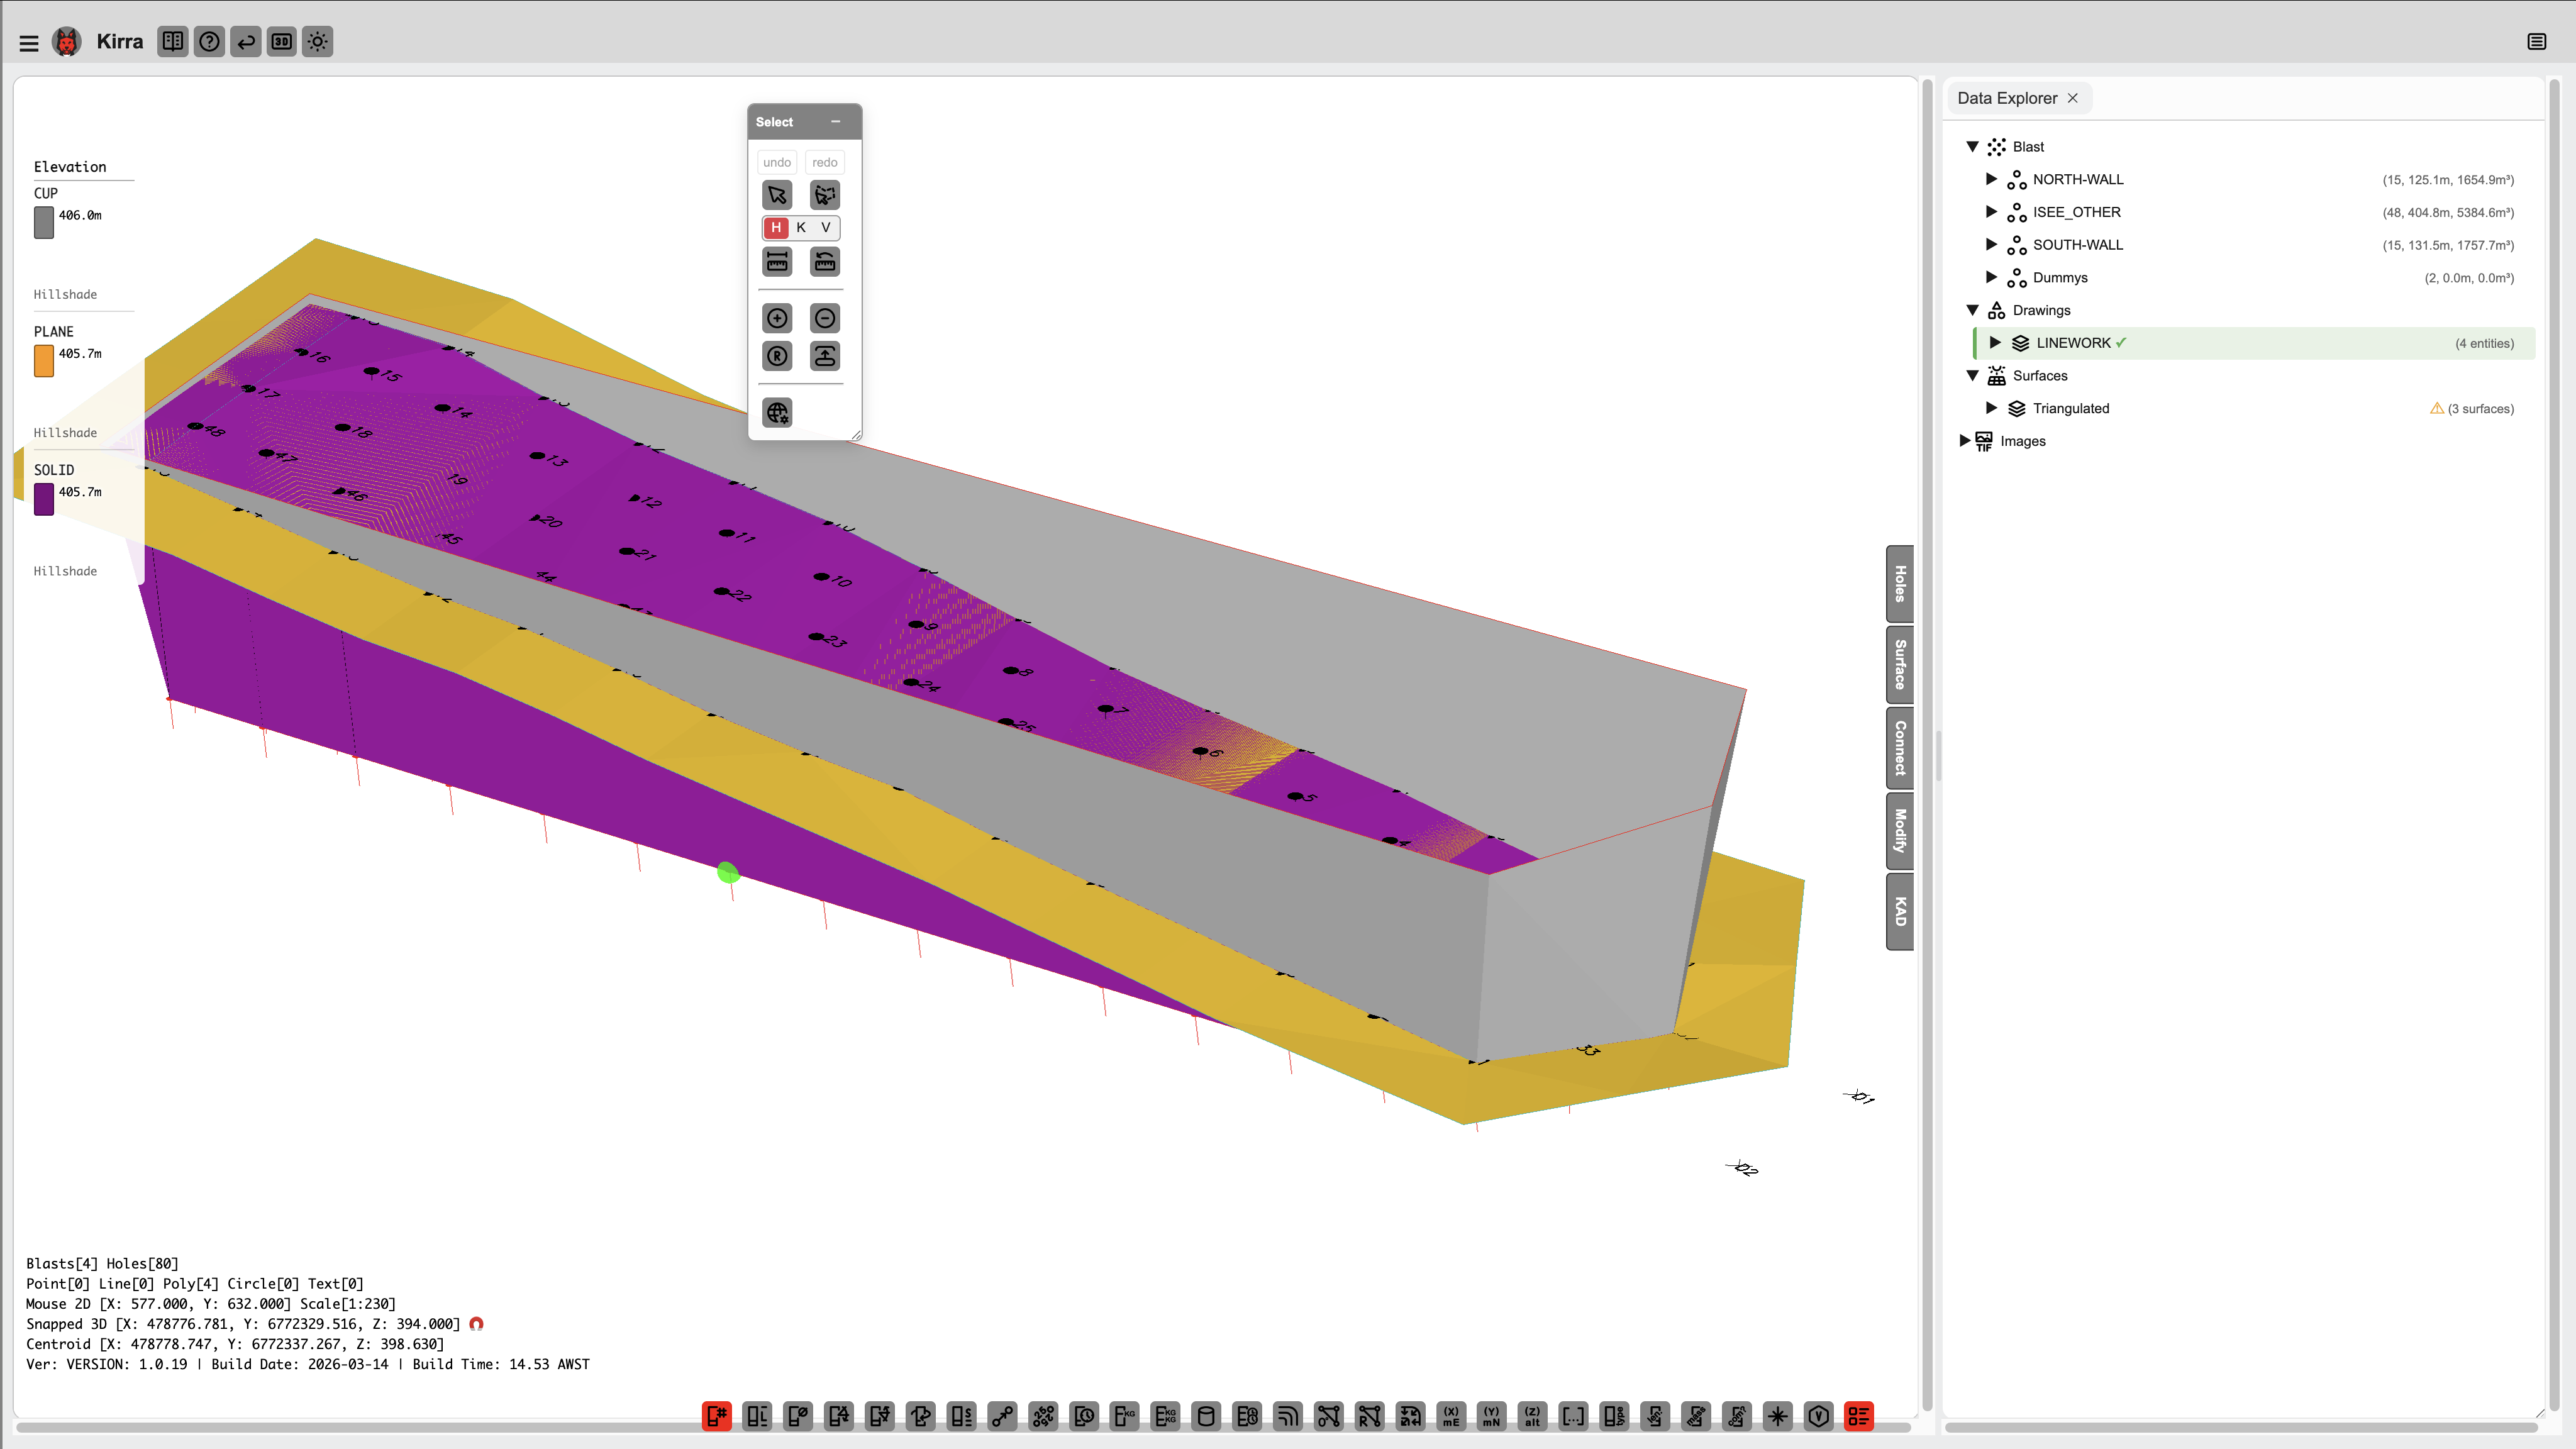The width and height of the screenshot is (2576, 1449).
Task: Click the 3D view icon in the top bar
Action: tap(281, 42)
